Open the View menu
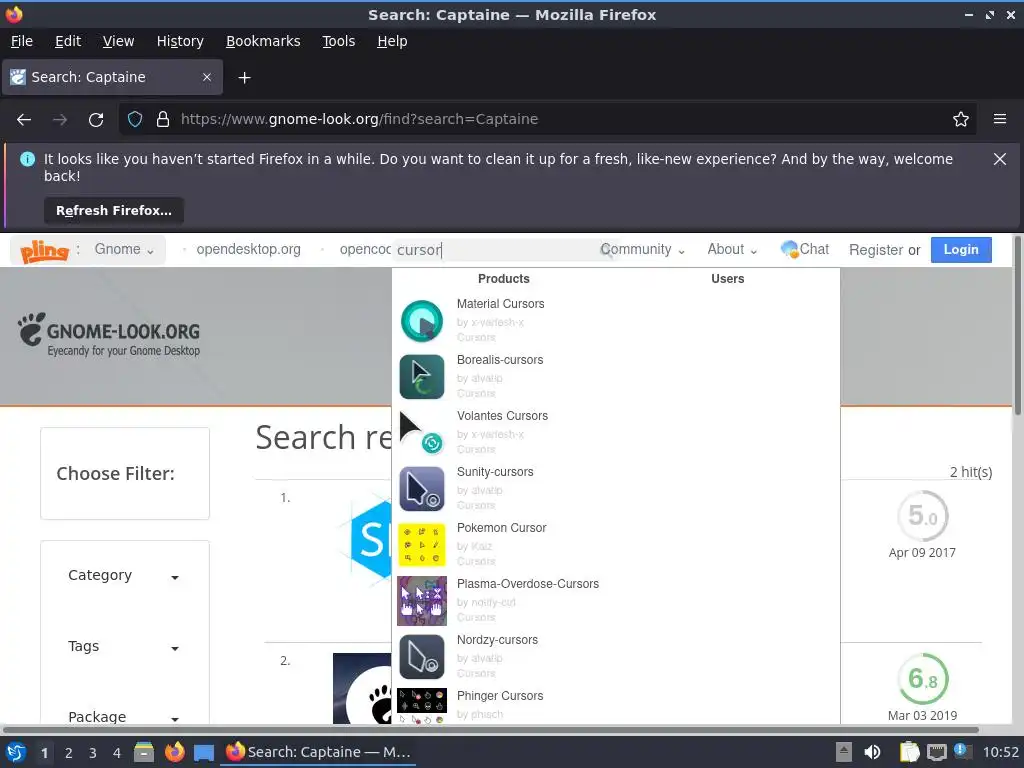 (118, 41)
